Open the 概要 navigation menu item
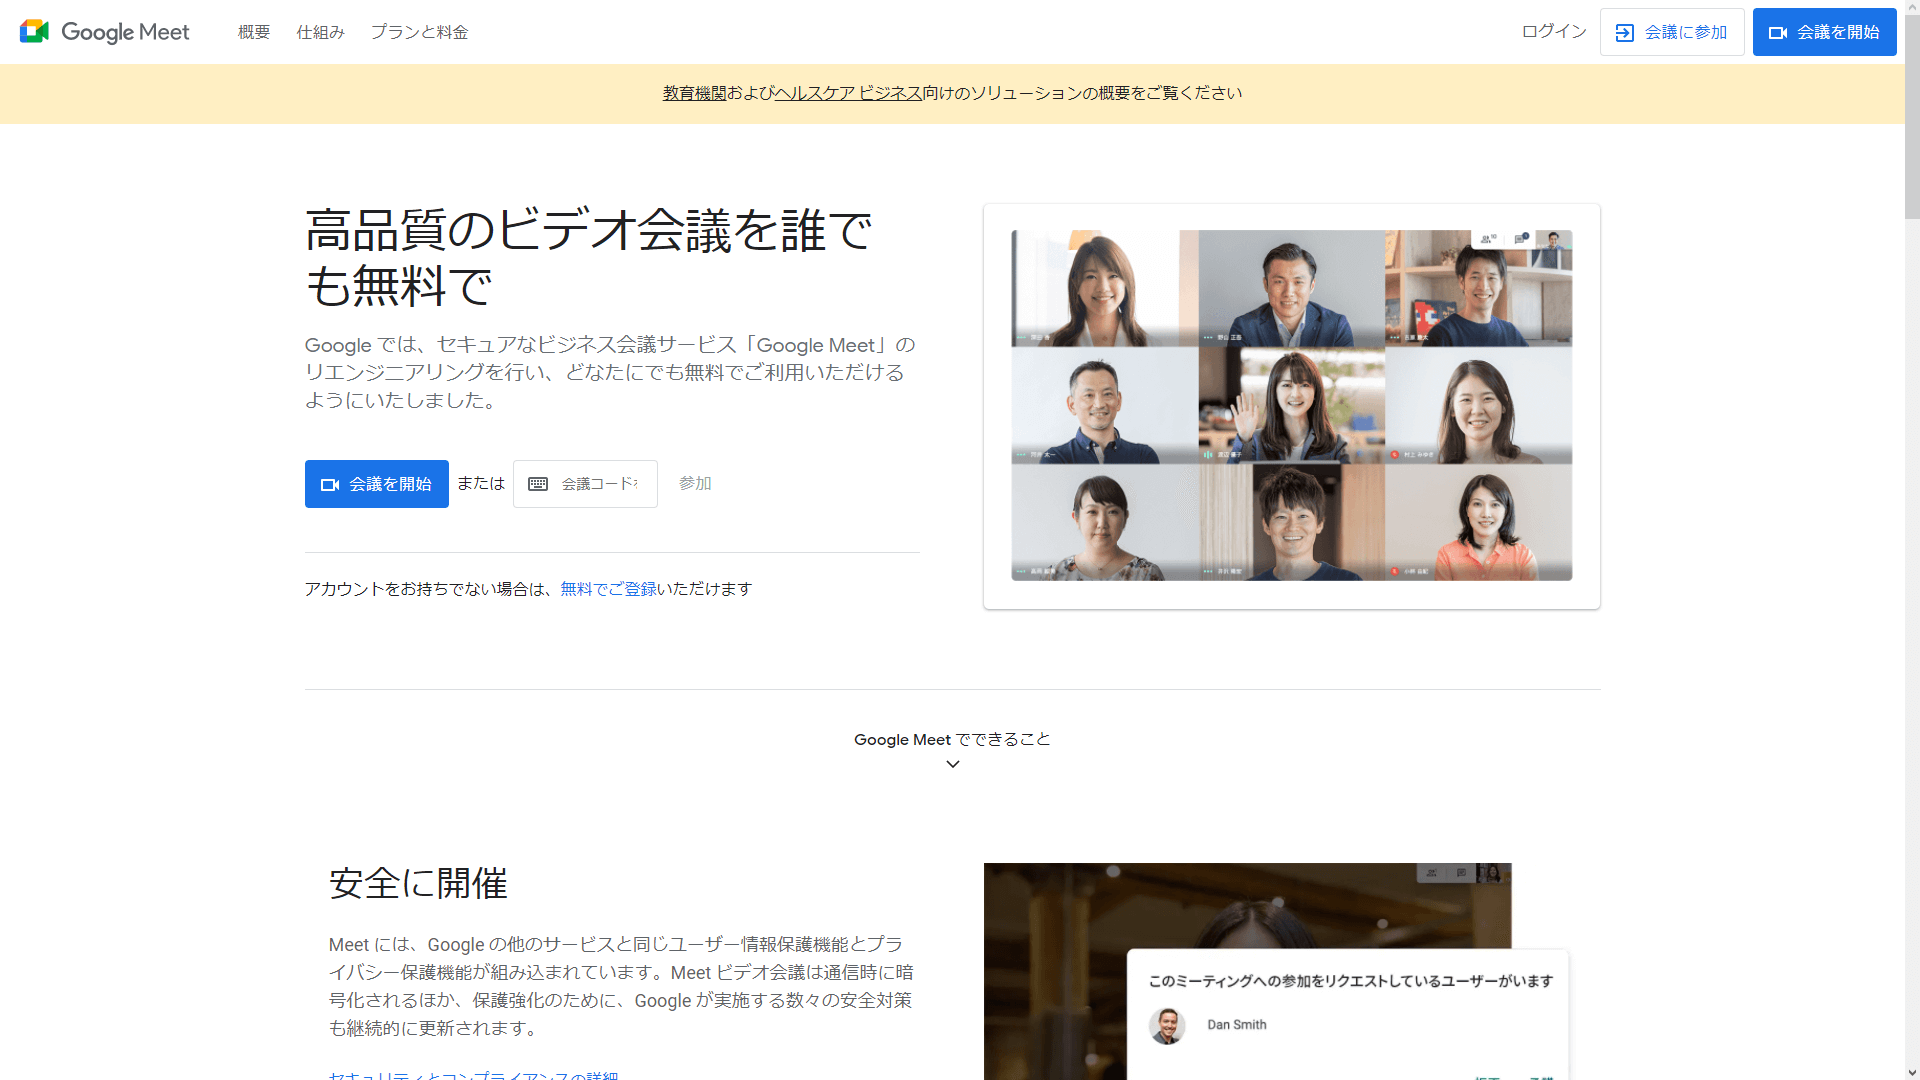The image size is (1920, 1080). click(254, 32)
